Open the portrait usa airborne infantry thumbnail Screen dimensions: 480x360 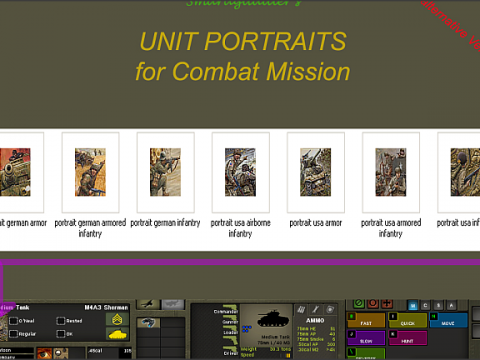pyautogui.click(x=240, y=172)
